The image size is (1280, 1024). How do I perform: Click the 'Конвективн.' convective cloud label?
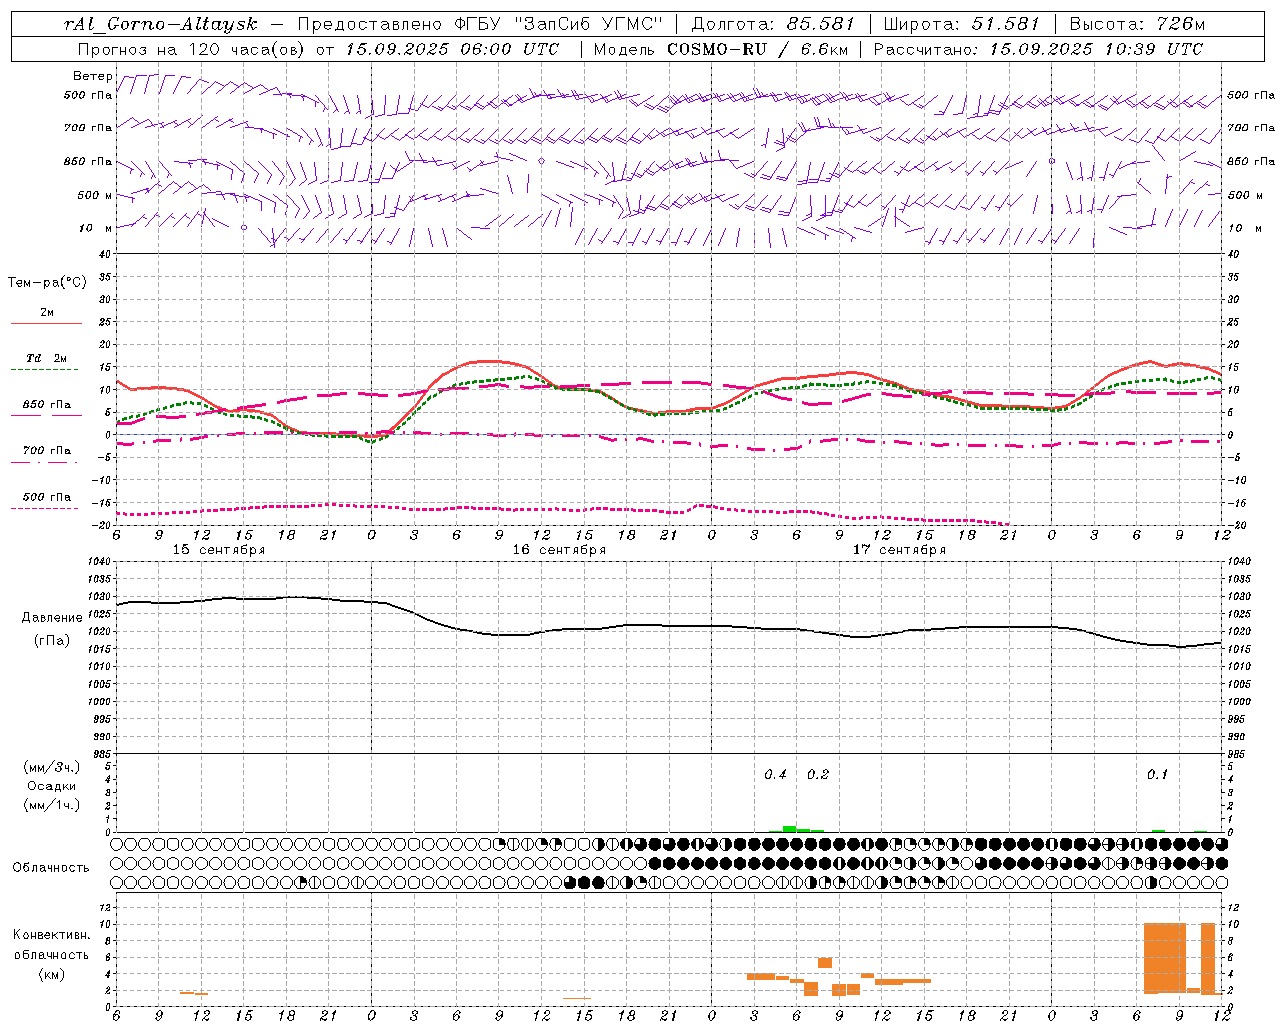pyautogui.click(x=52, y=935)
